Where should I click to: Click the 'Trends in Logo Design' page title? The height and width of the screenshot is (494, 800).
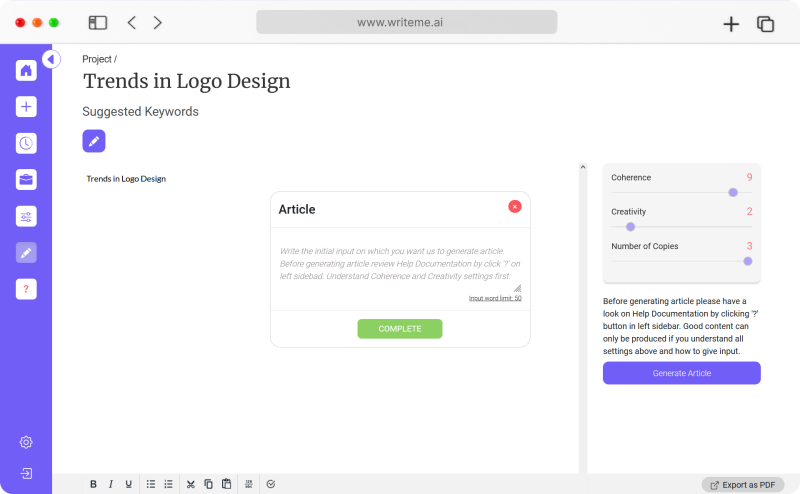click(x=187, y=82)
